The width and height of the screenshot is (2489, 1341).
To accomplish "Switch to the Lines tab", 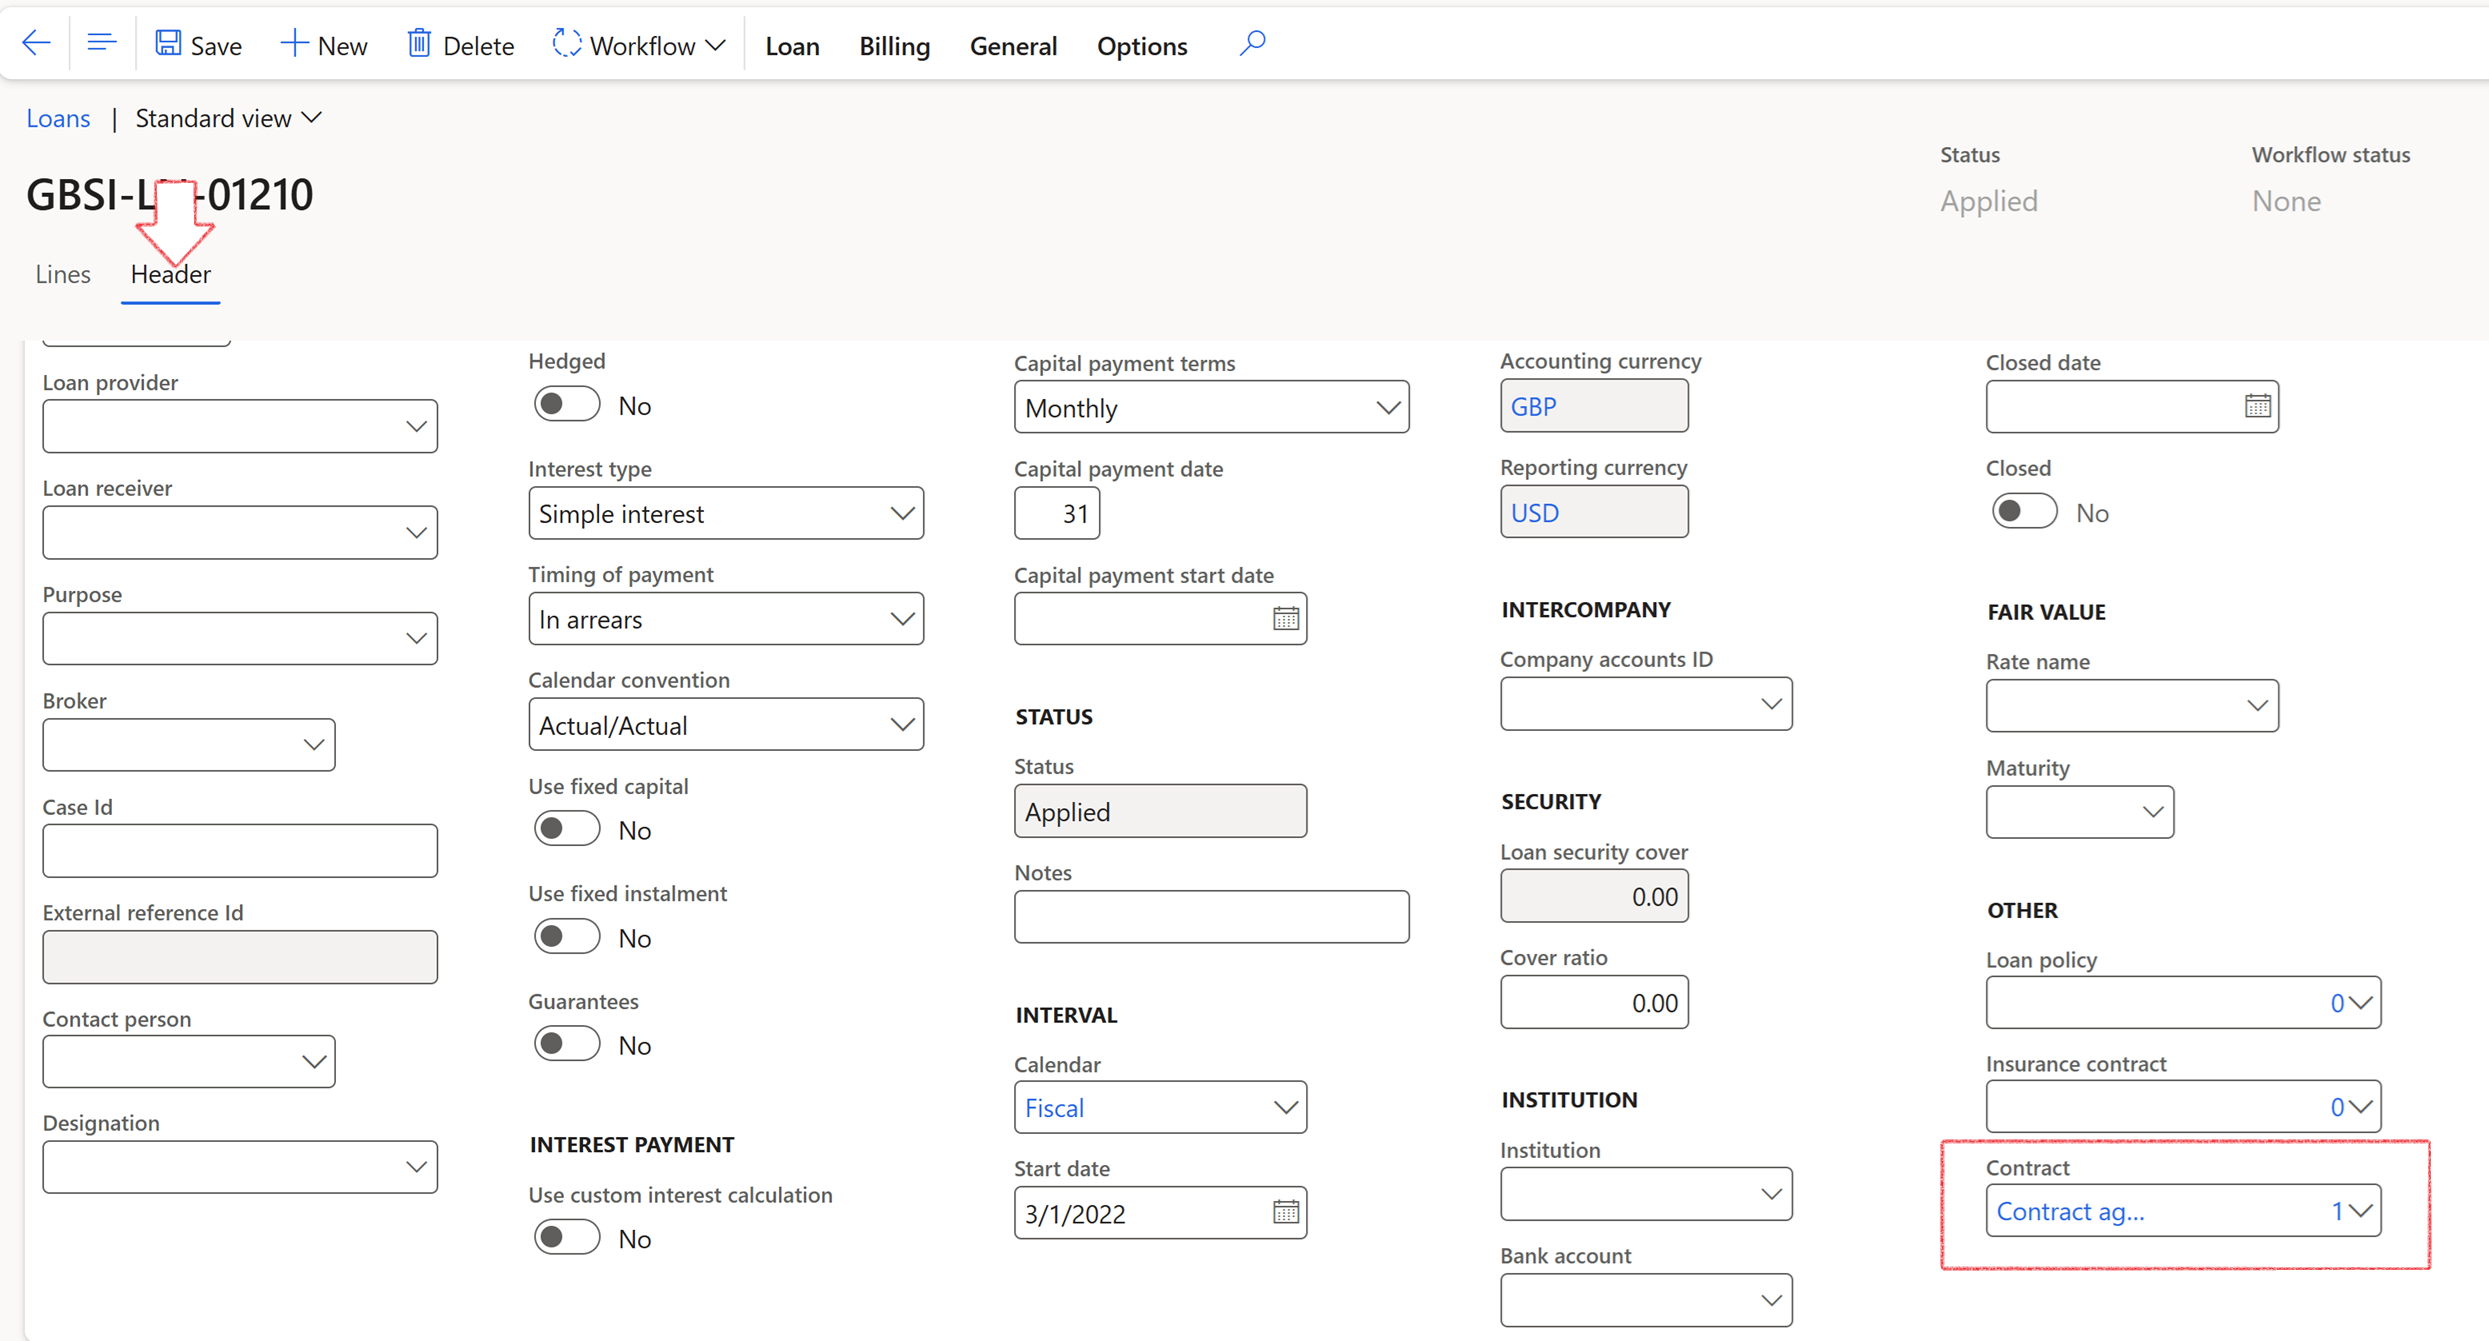I will (63, 274).
